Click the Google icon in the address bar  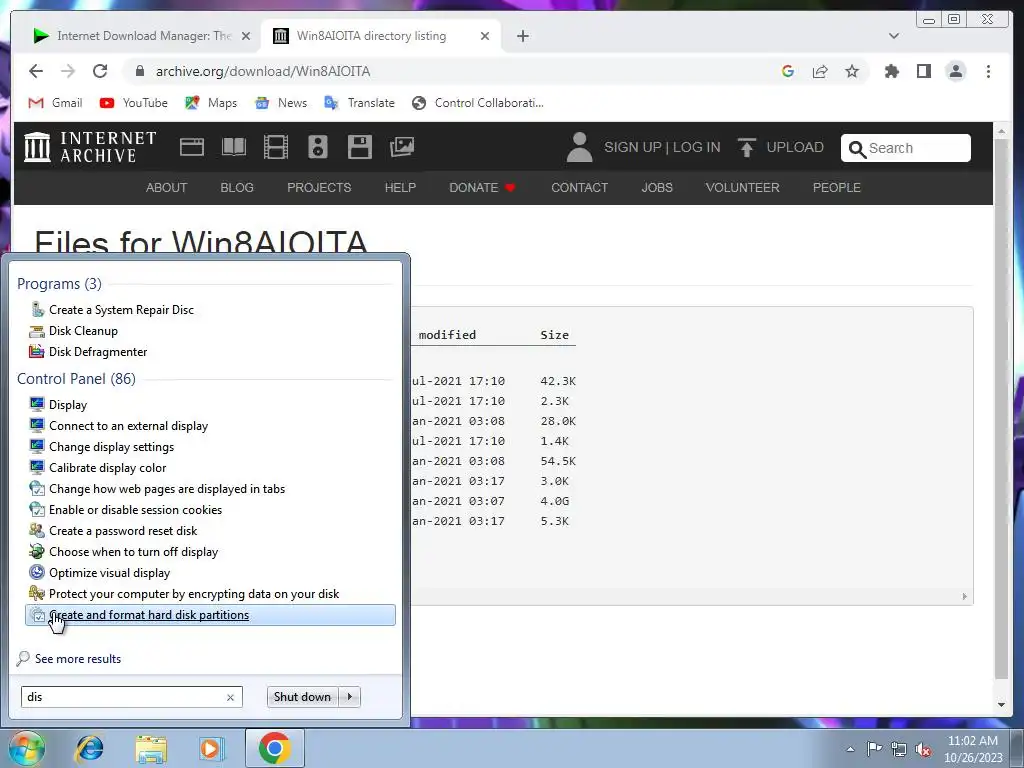pyautogui.click(x=788, y=71)
